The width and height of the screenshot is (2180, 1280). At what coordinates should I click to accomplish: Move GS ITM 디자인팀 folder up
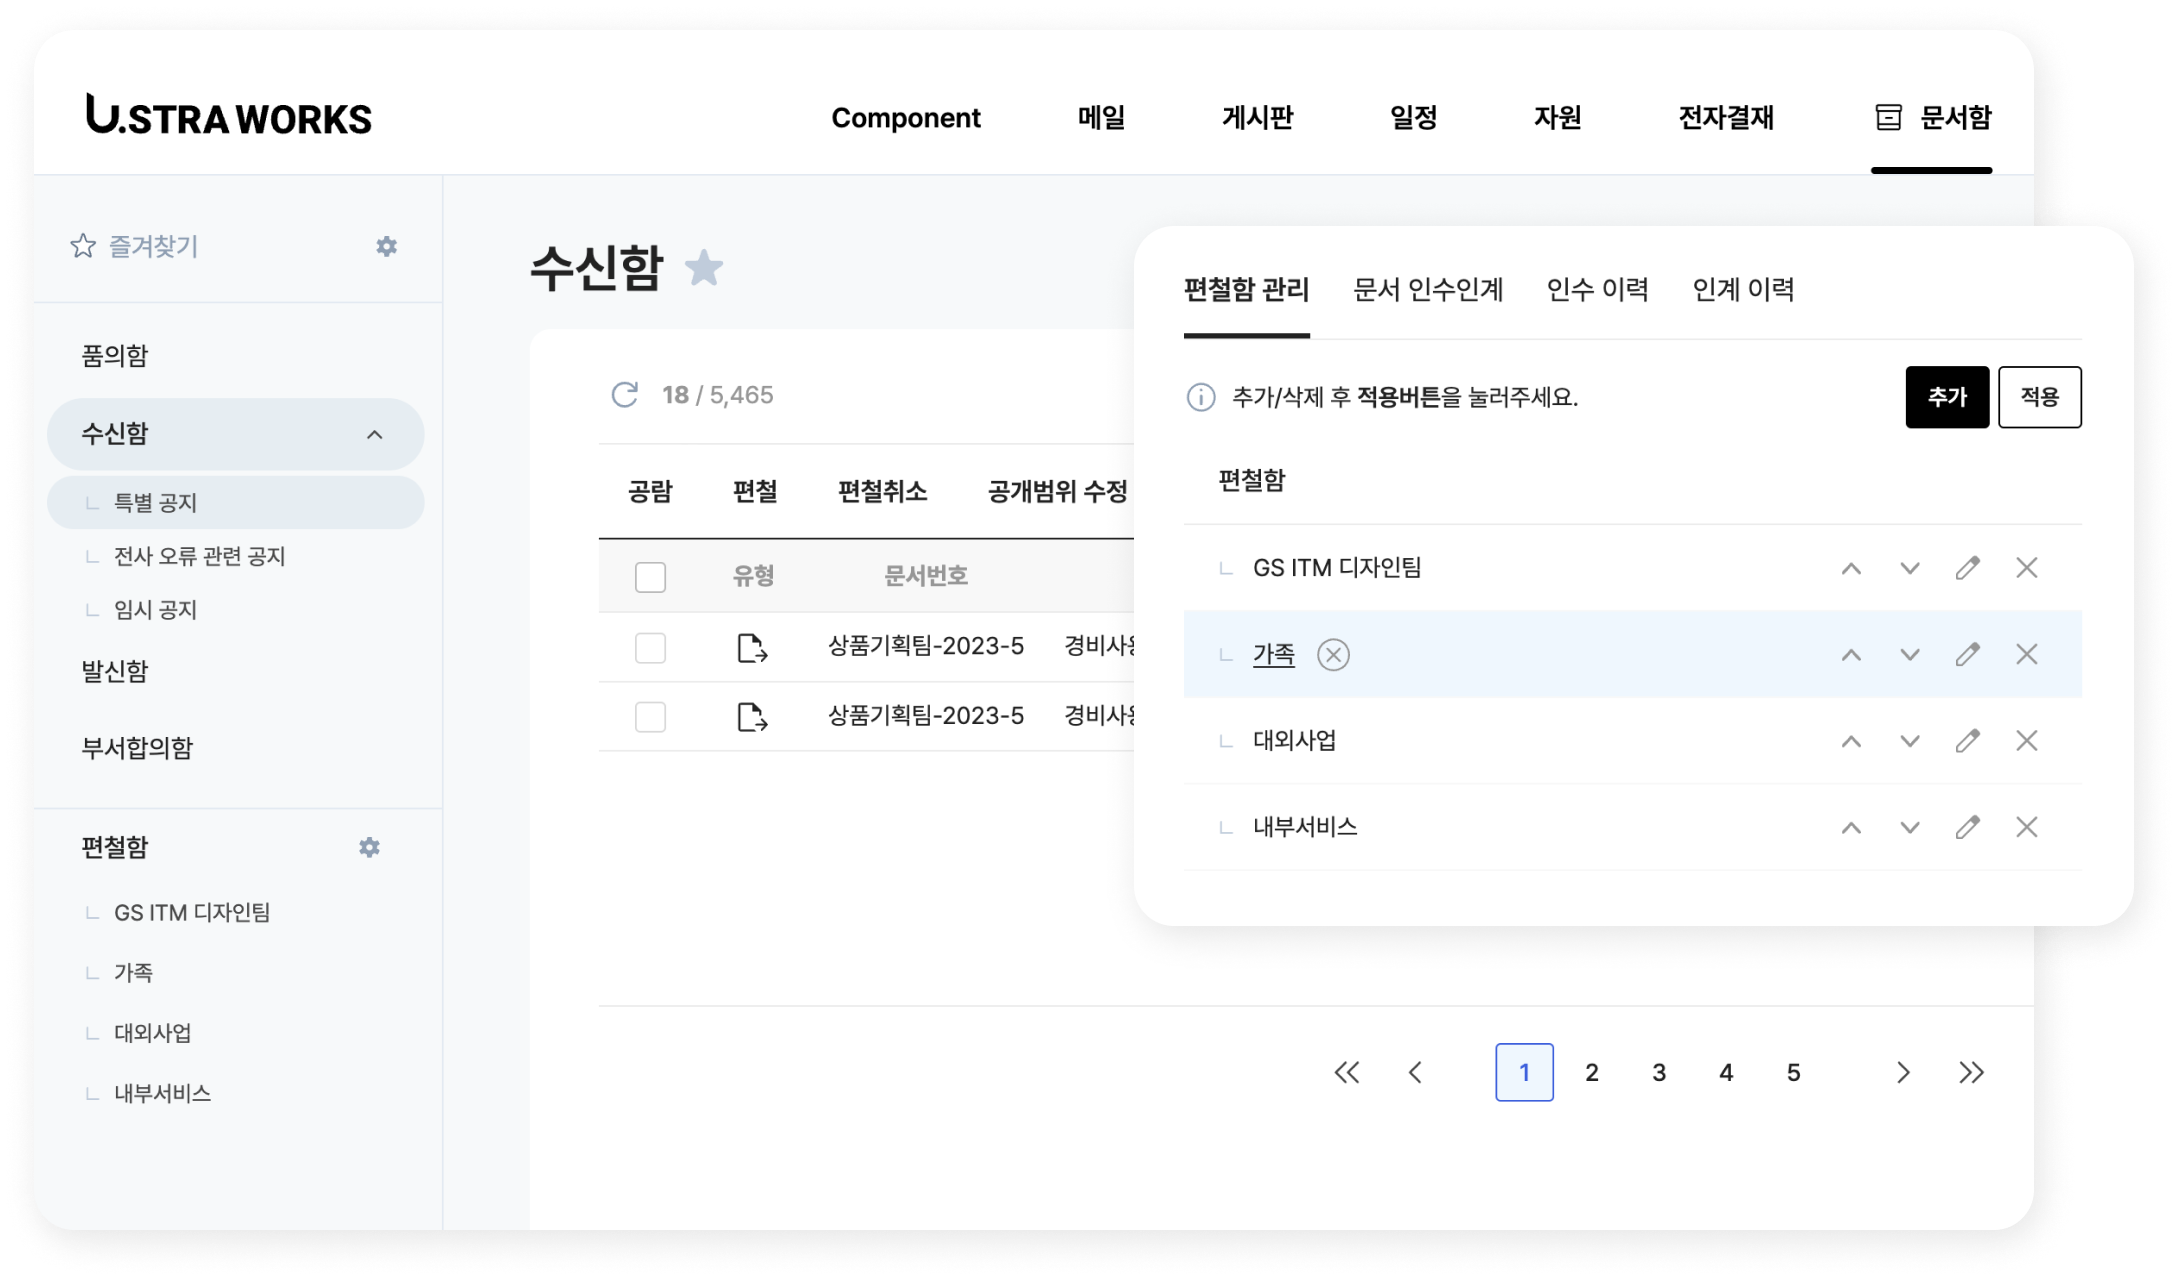(1851, 568)
